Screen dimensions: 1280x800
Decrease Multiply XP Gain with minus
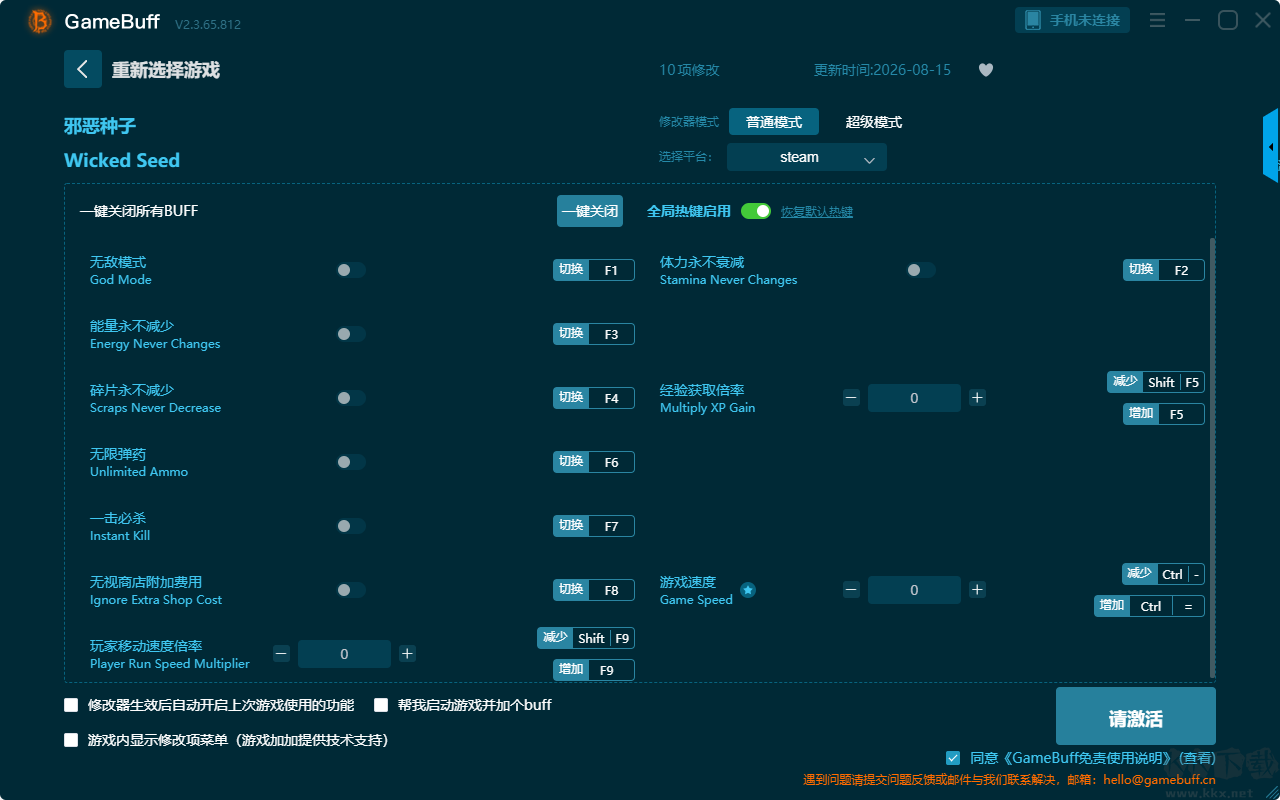[x=851, y=398]
